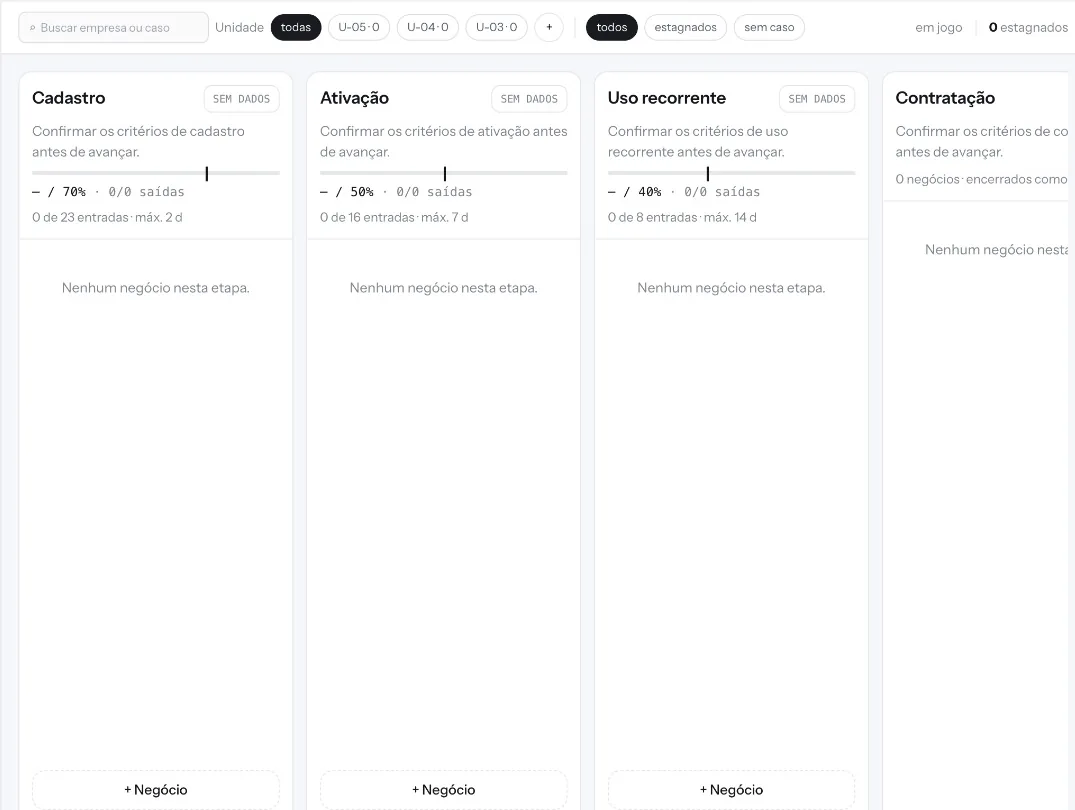Click Cadastro description about critérios de cadastro
Viewport: 1075px width, 810px height.
click(x=138, y=141)
